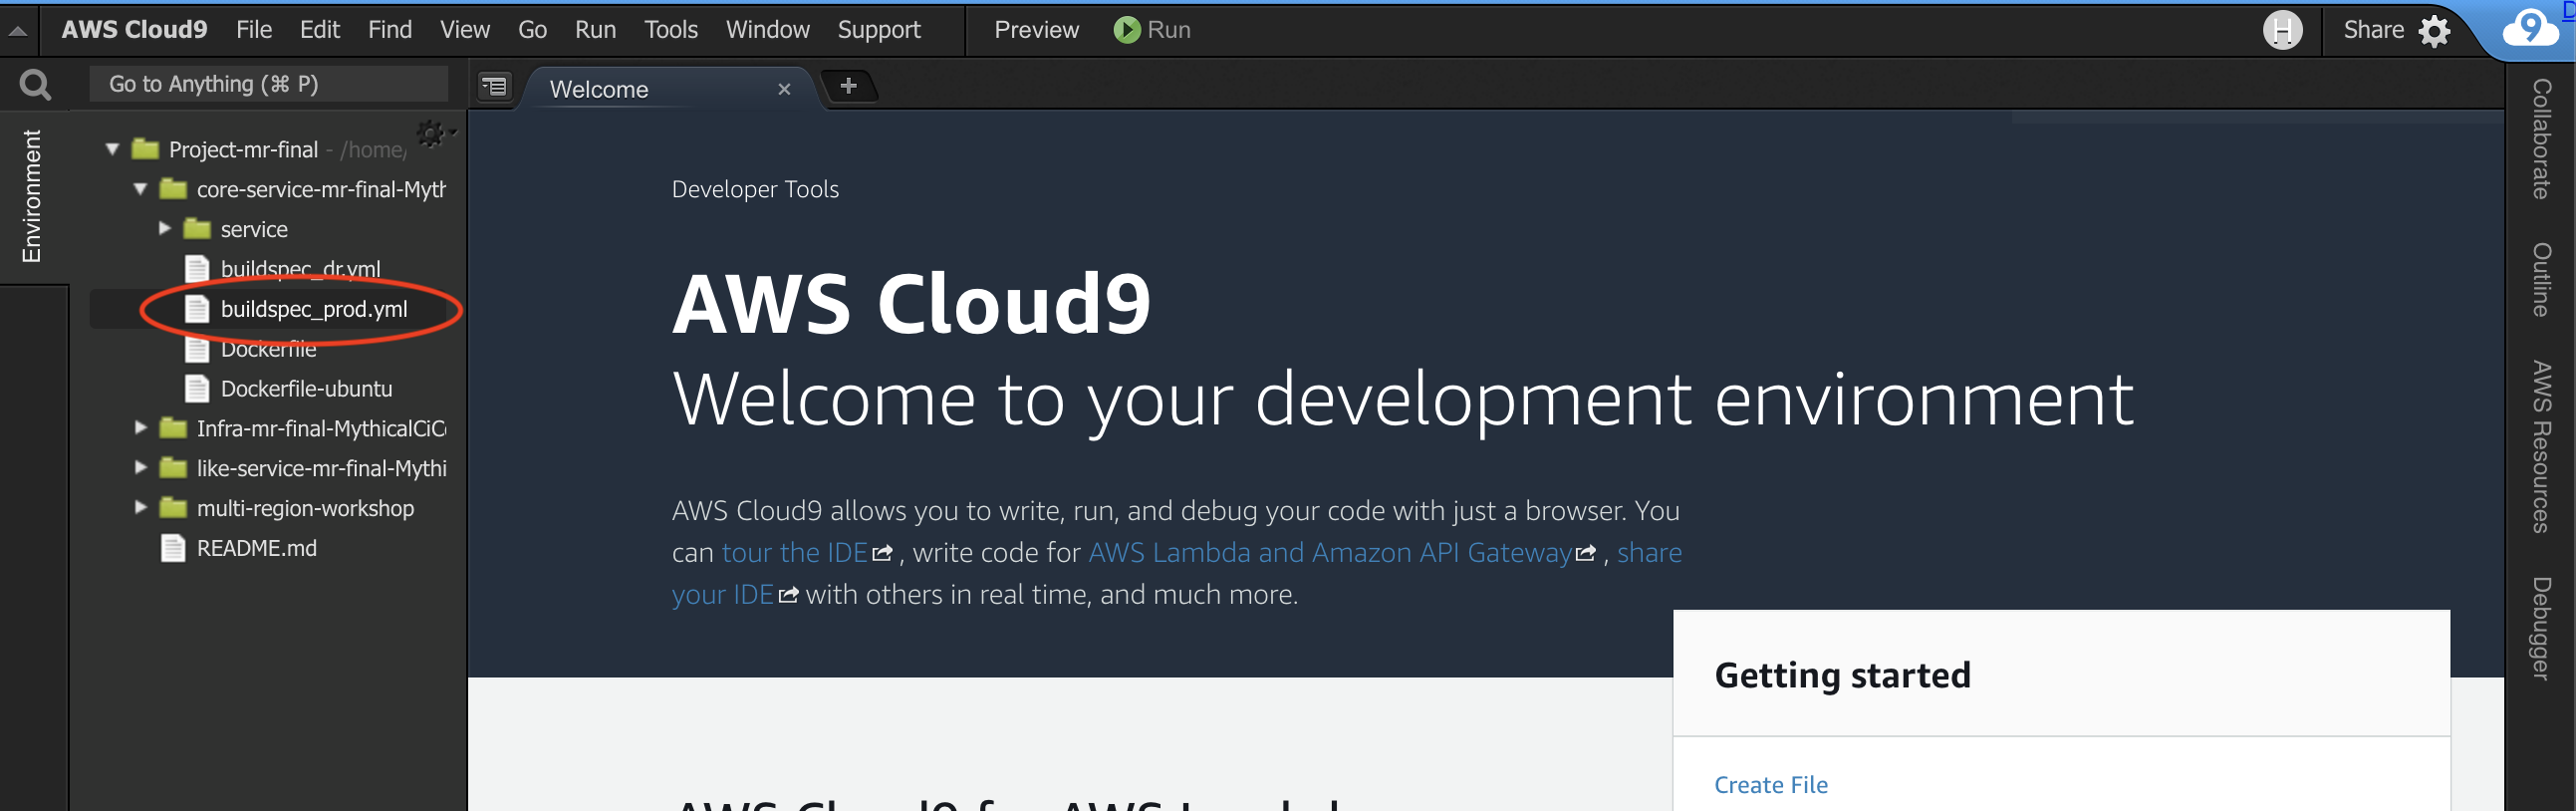Screen dimensions: 2576x811
Task: Click the Developer Tools label
Action: pyautogui.click(x=755, y=189)
